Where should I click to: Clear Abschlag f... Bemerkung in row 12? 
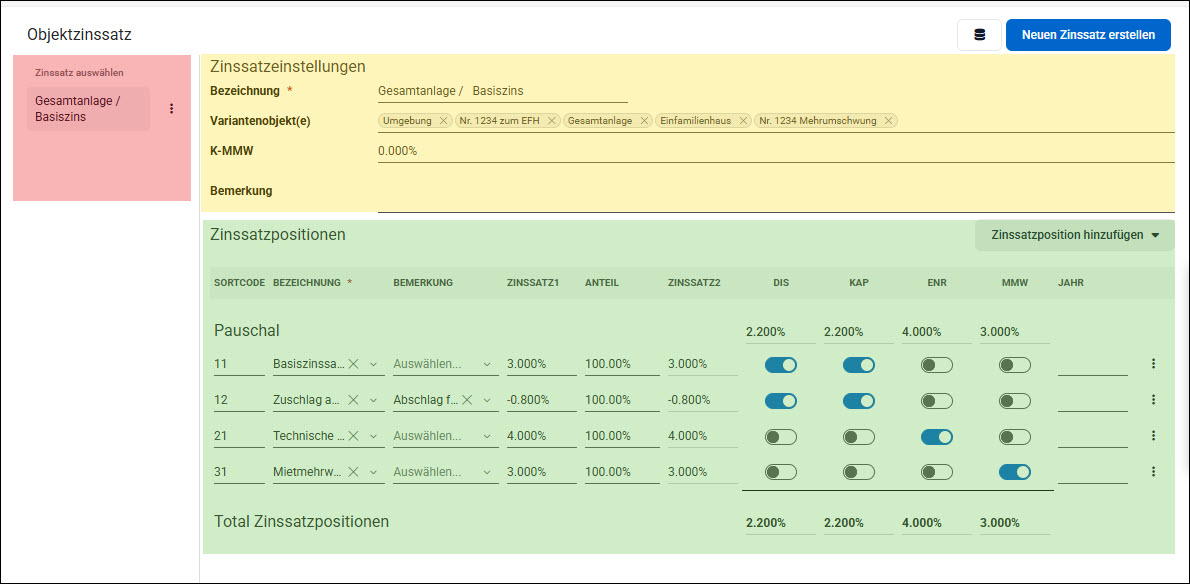468,400
